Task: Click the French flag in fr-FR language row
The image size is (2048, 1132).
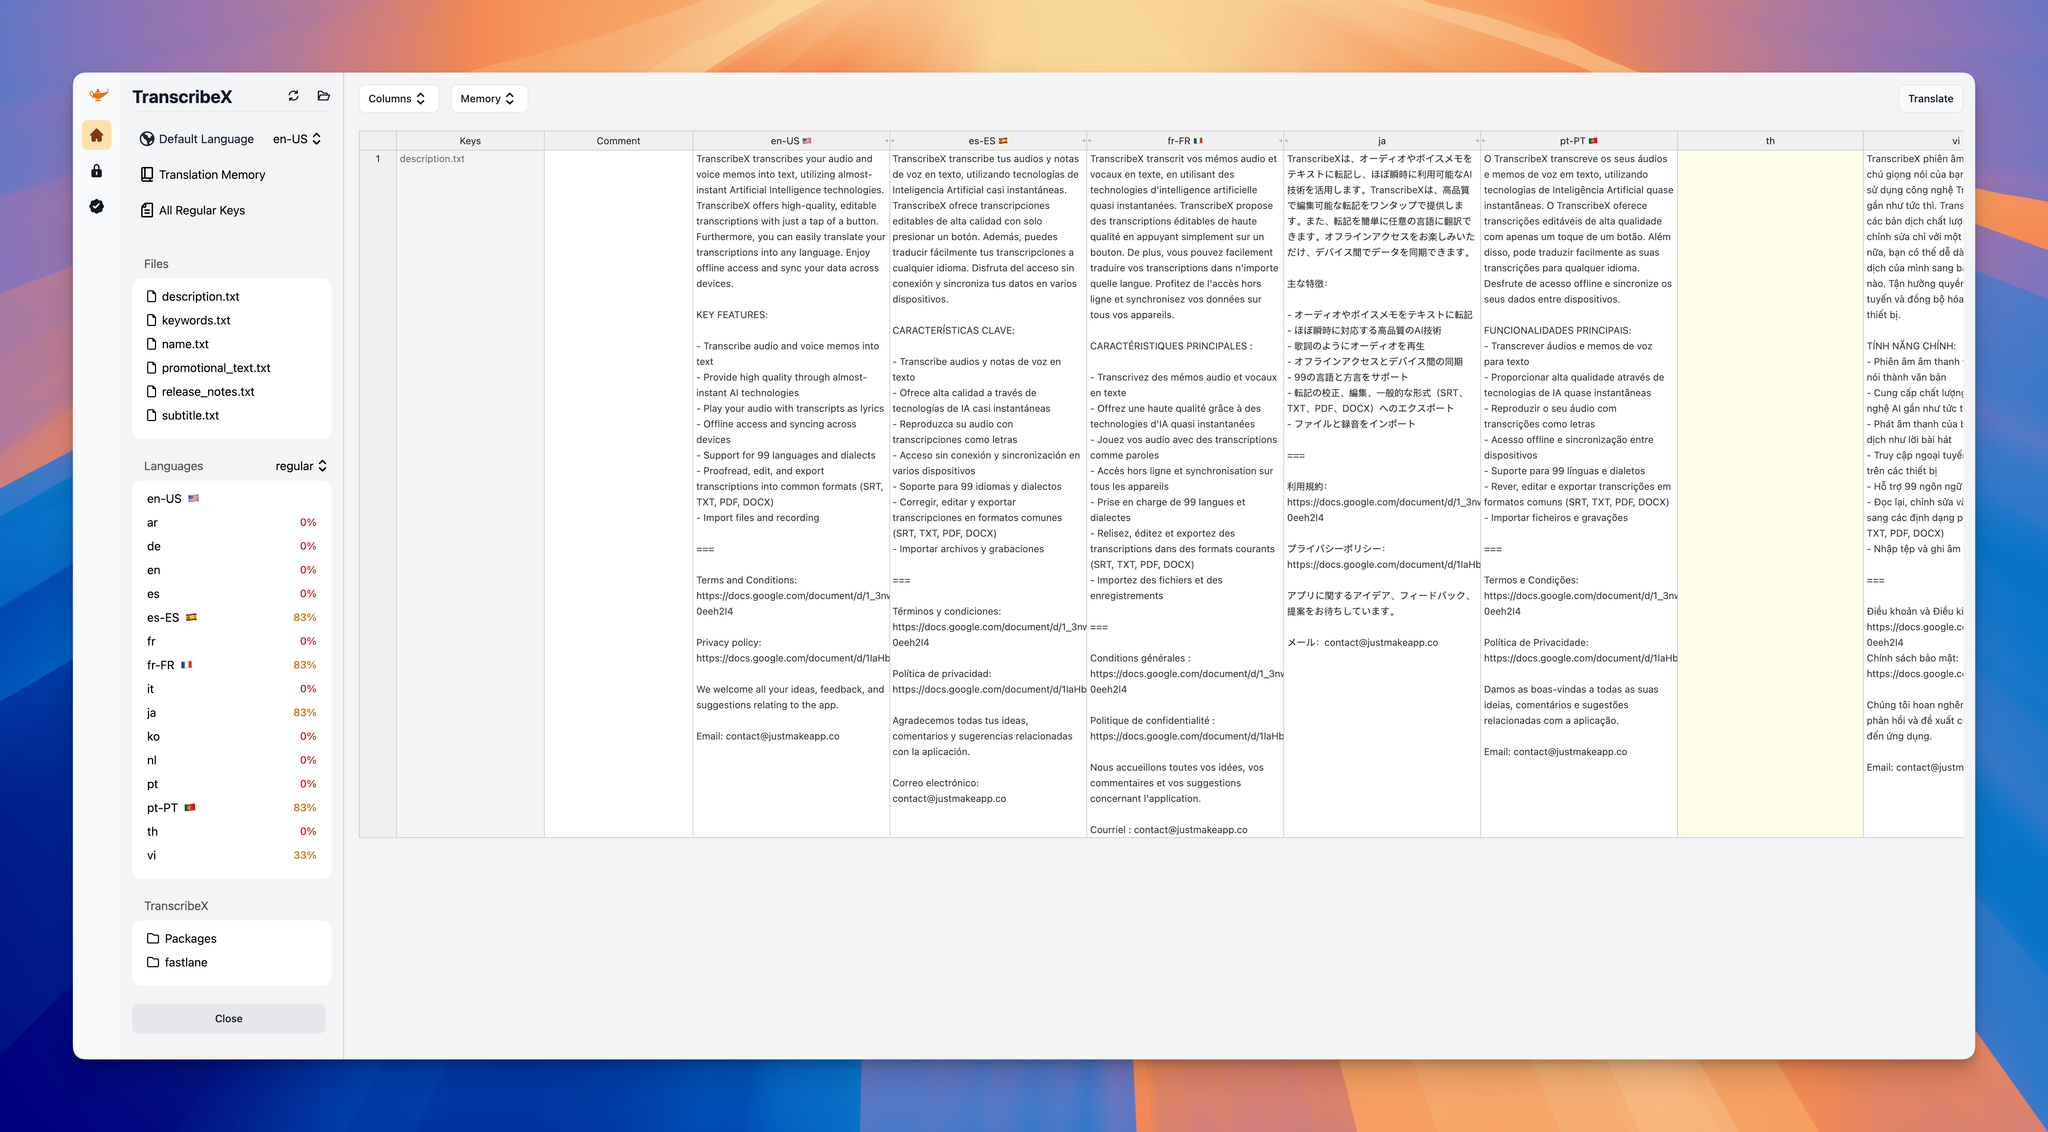Action: click(x=186, y=665)
